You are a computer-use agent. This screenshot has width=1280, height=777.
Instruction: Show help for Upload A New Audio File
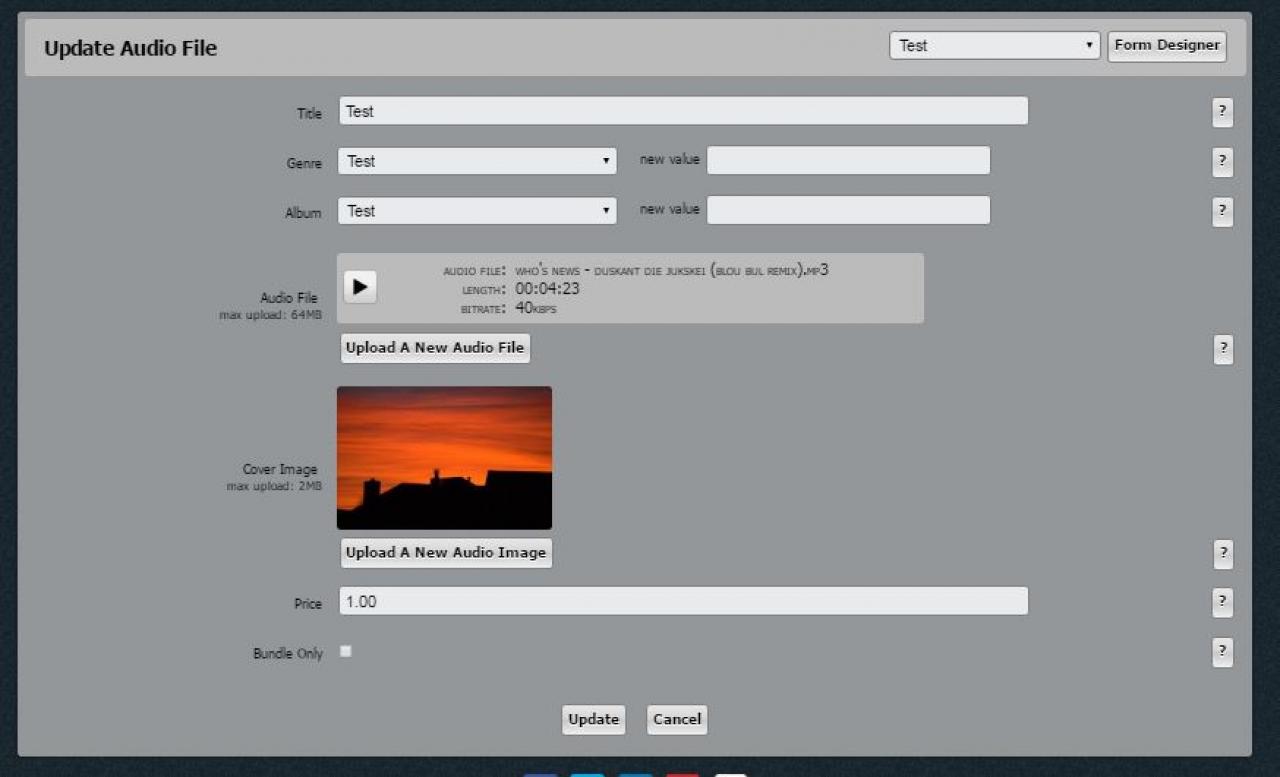click(x=1222, y=349)
